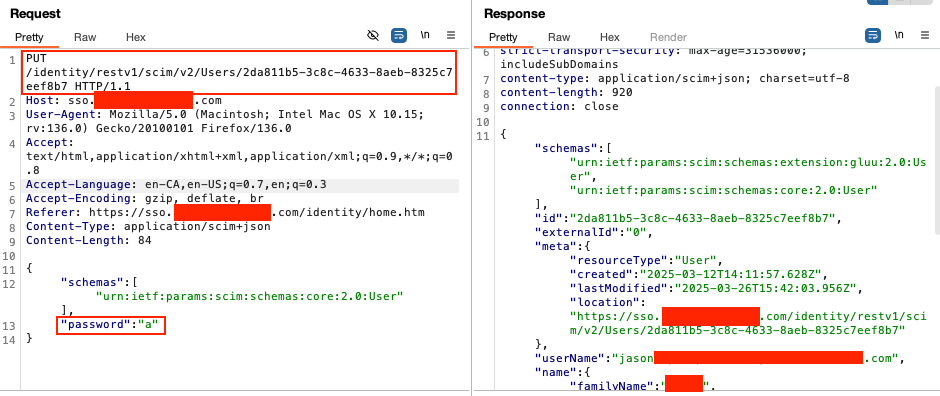Toggle hidden characters eye icon in Request
This screenshot has width=940, height=396.
373,36
